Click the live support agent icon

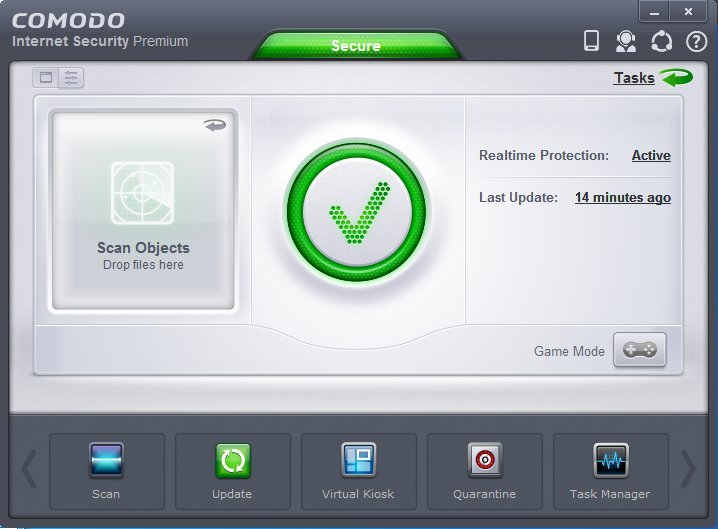click(626, 41)
